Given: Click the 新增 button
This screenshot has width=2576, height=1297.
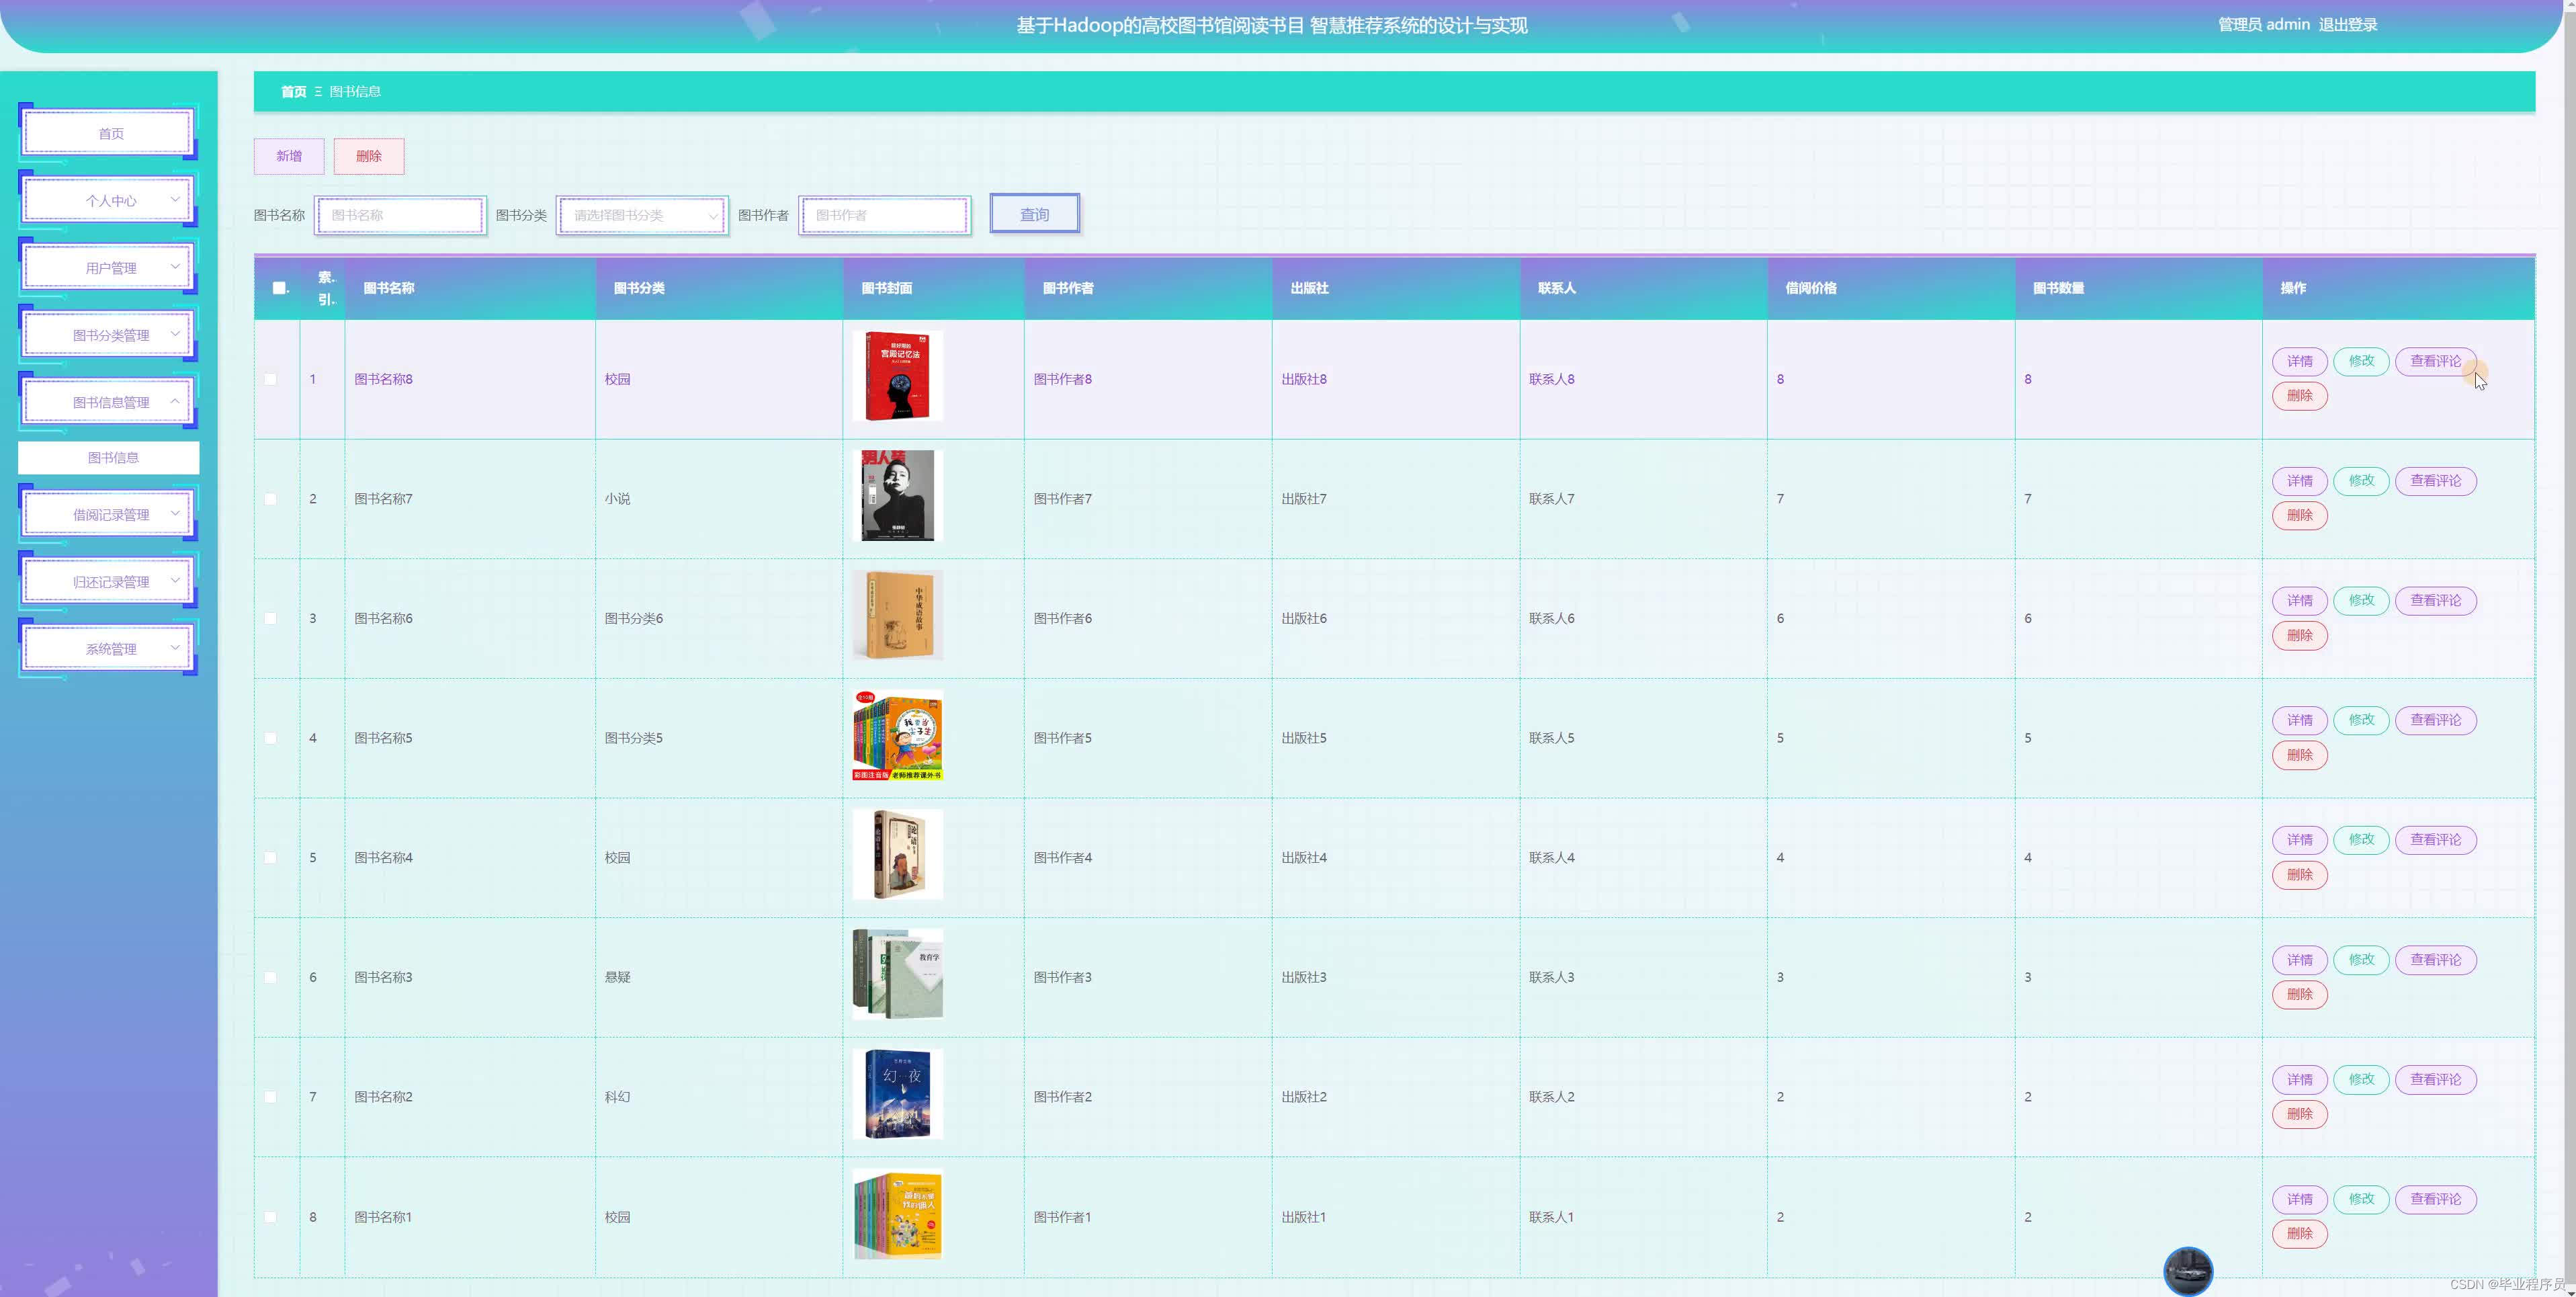Looking at the screenshot, I should (x=289, y=156).
